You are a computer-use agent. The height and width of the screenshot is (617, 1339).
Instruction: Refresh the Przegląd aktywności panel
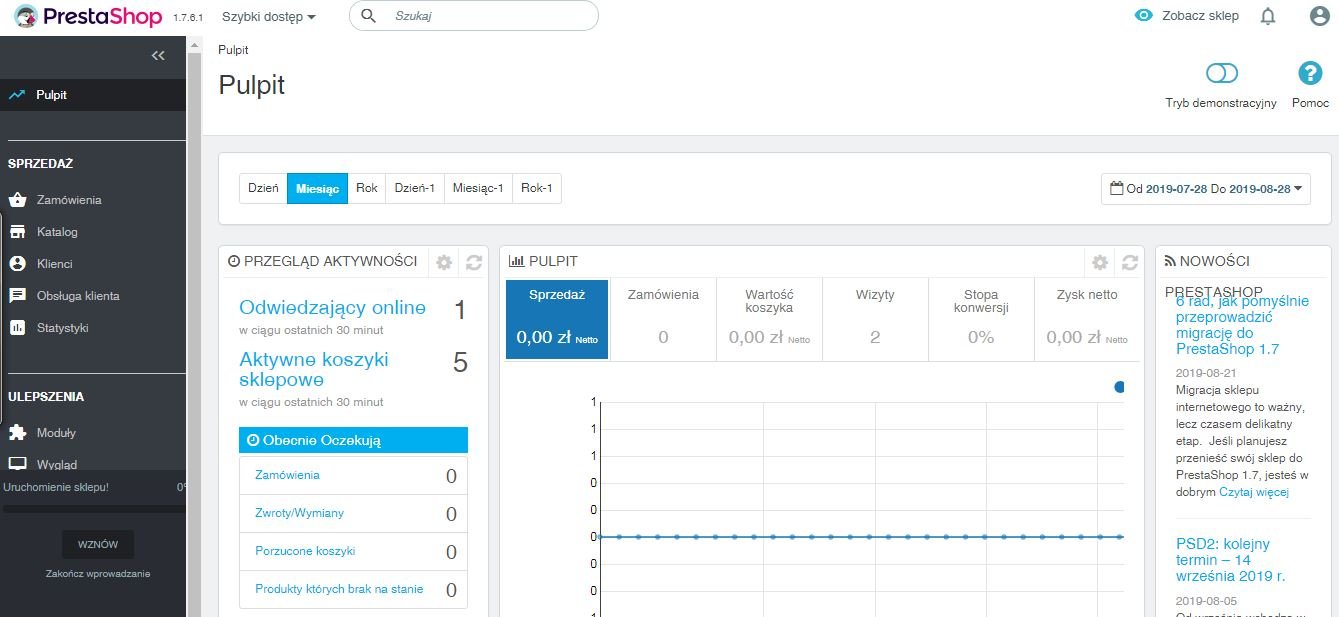474,262
